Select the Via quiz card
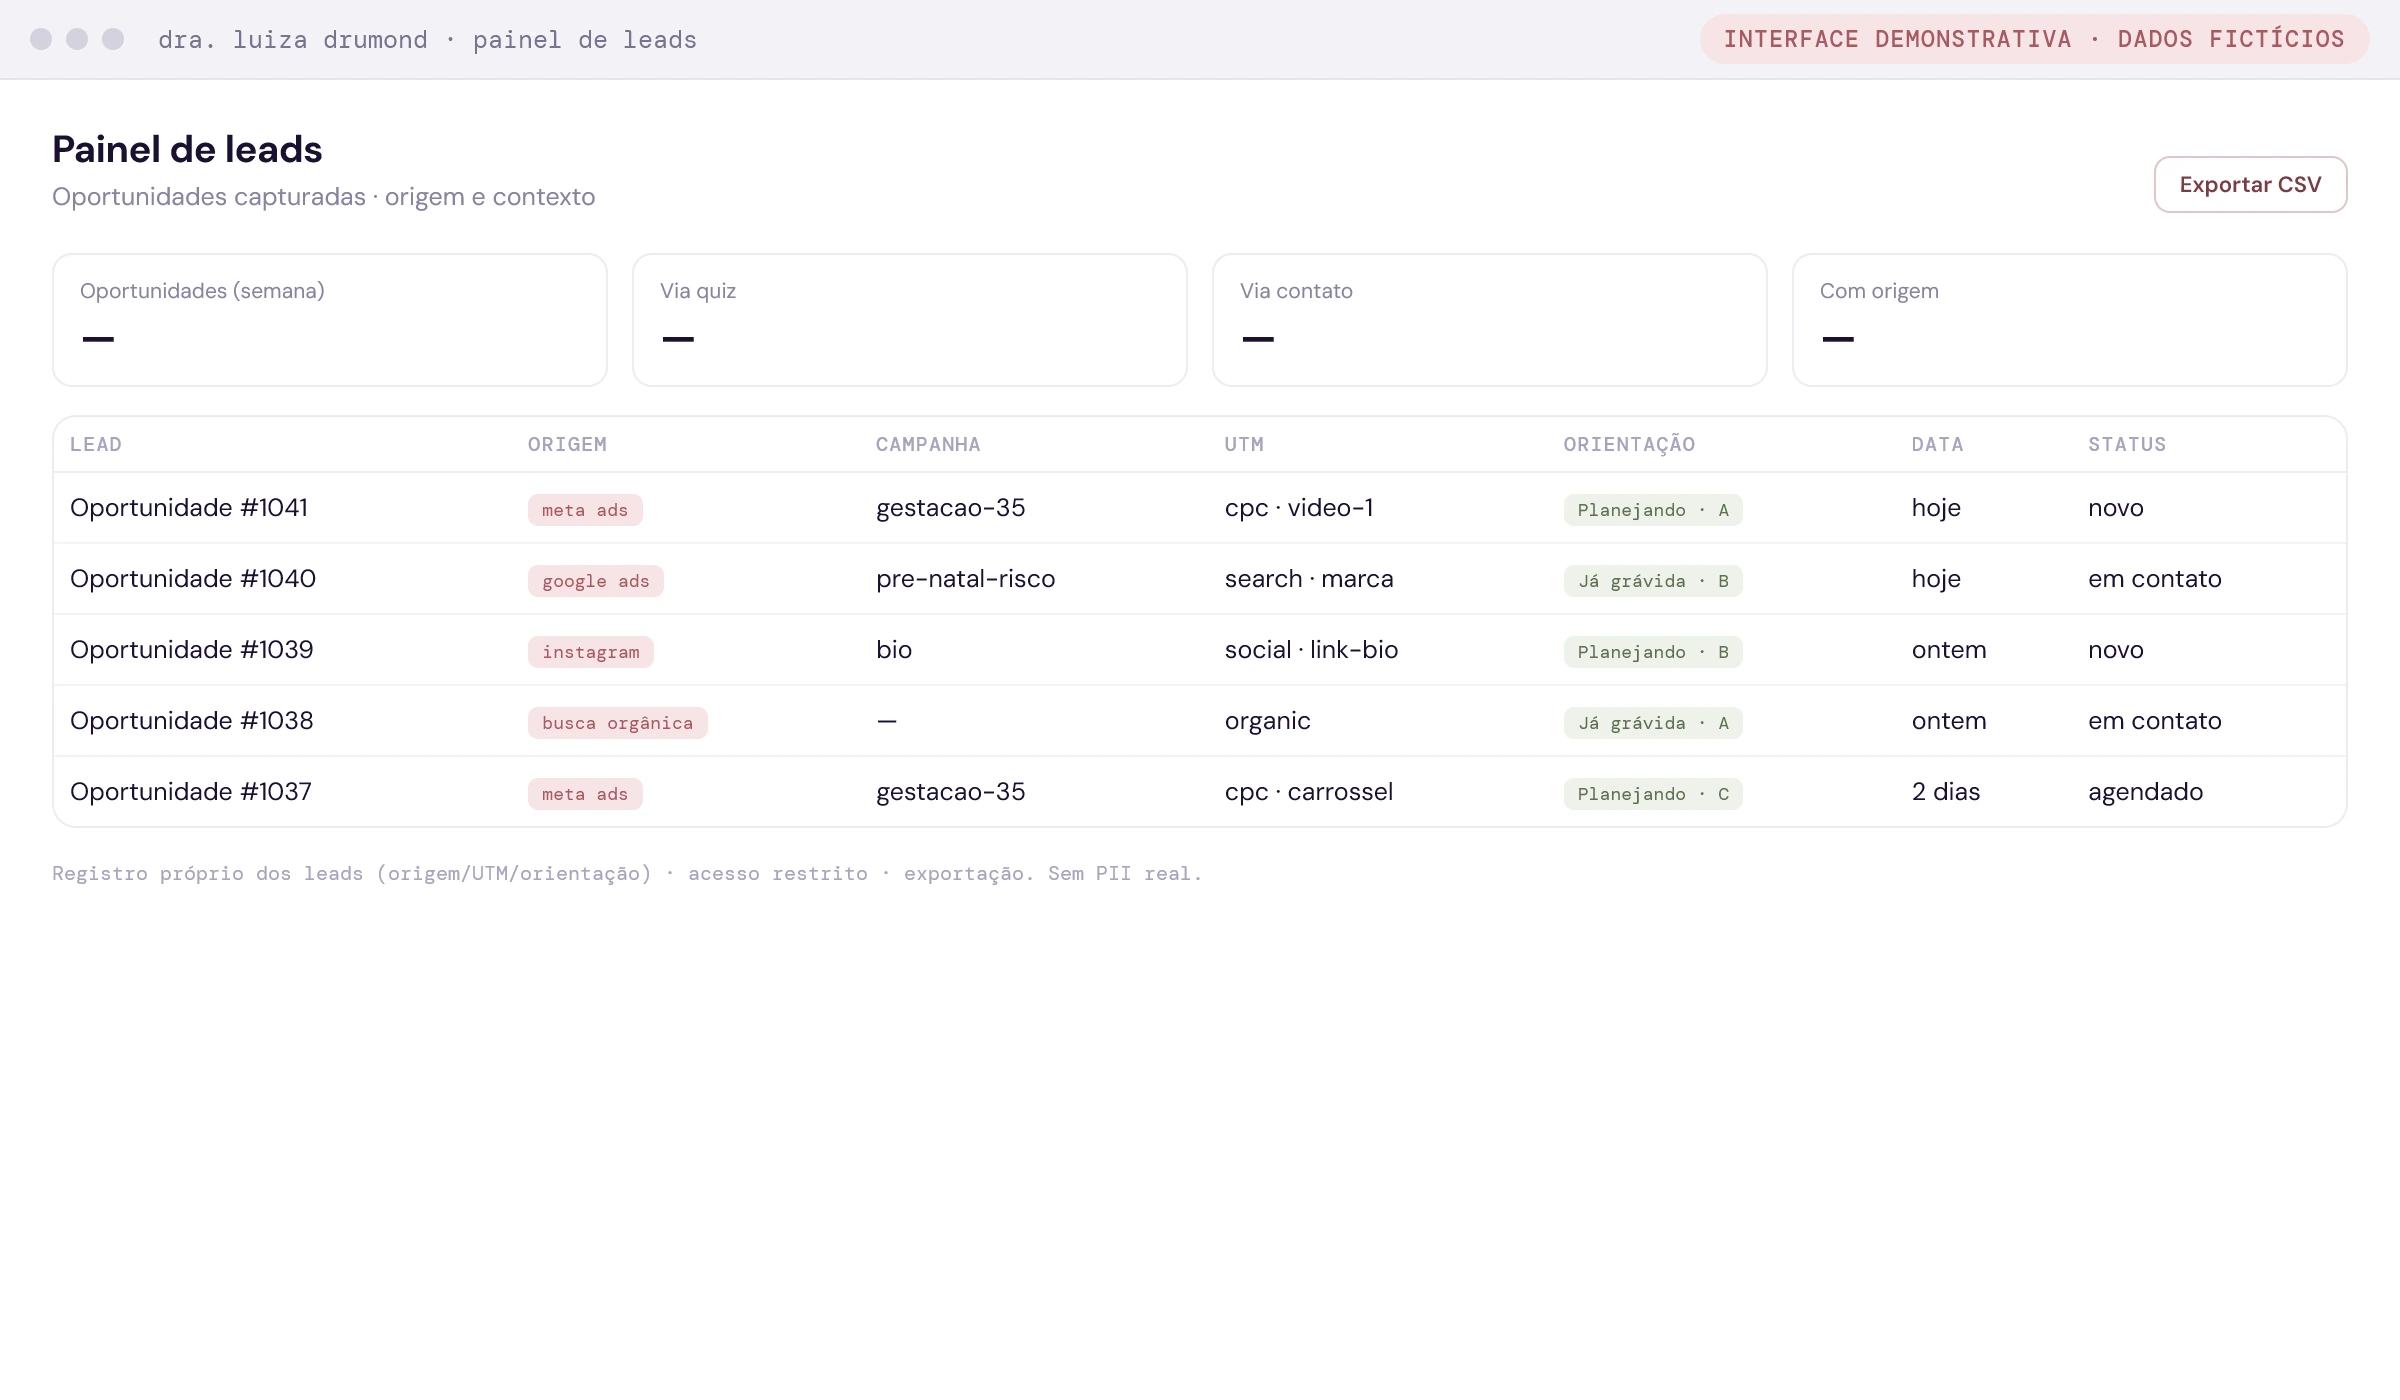Image resolution: width=2400 pixels, height=1400 pixels. 910,320
